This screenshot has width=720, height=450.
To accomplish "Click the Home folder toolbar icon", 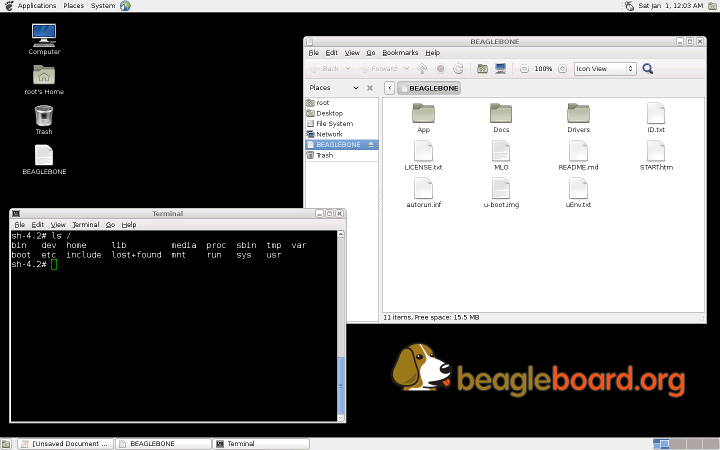I will click(482, 69).
